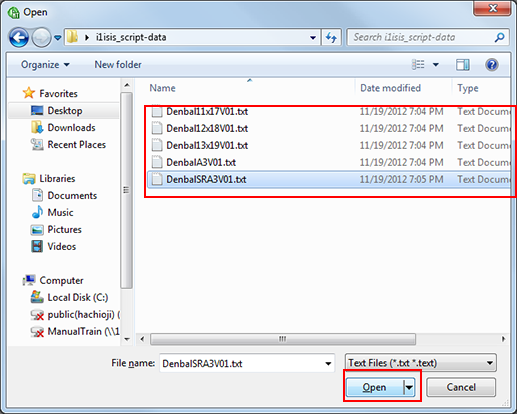Open the Documents library

tap(72, 196)
